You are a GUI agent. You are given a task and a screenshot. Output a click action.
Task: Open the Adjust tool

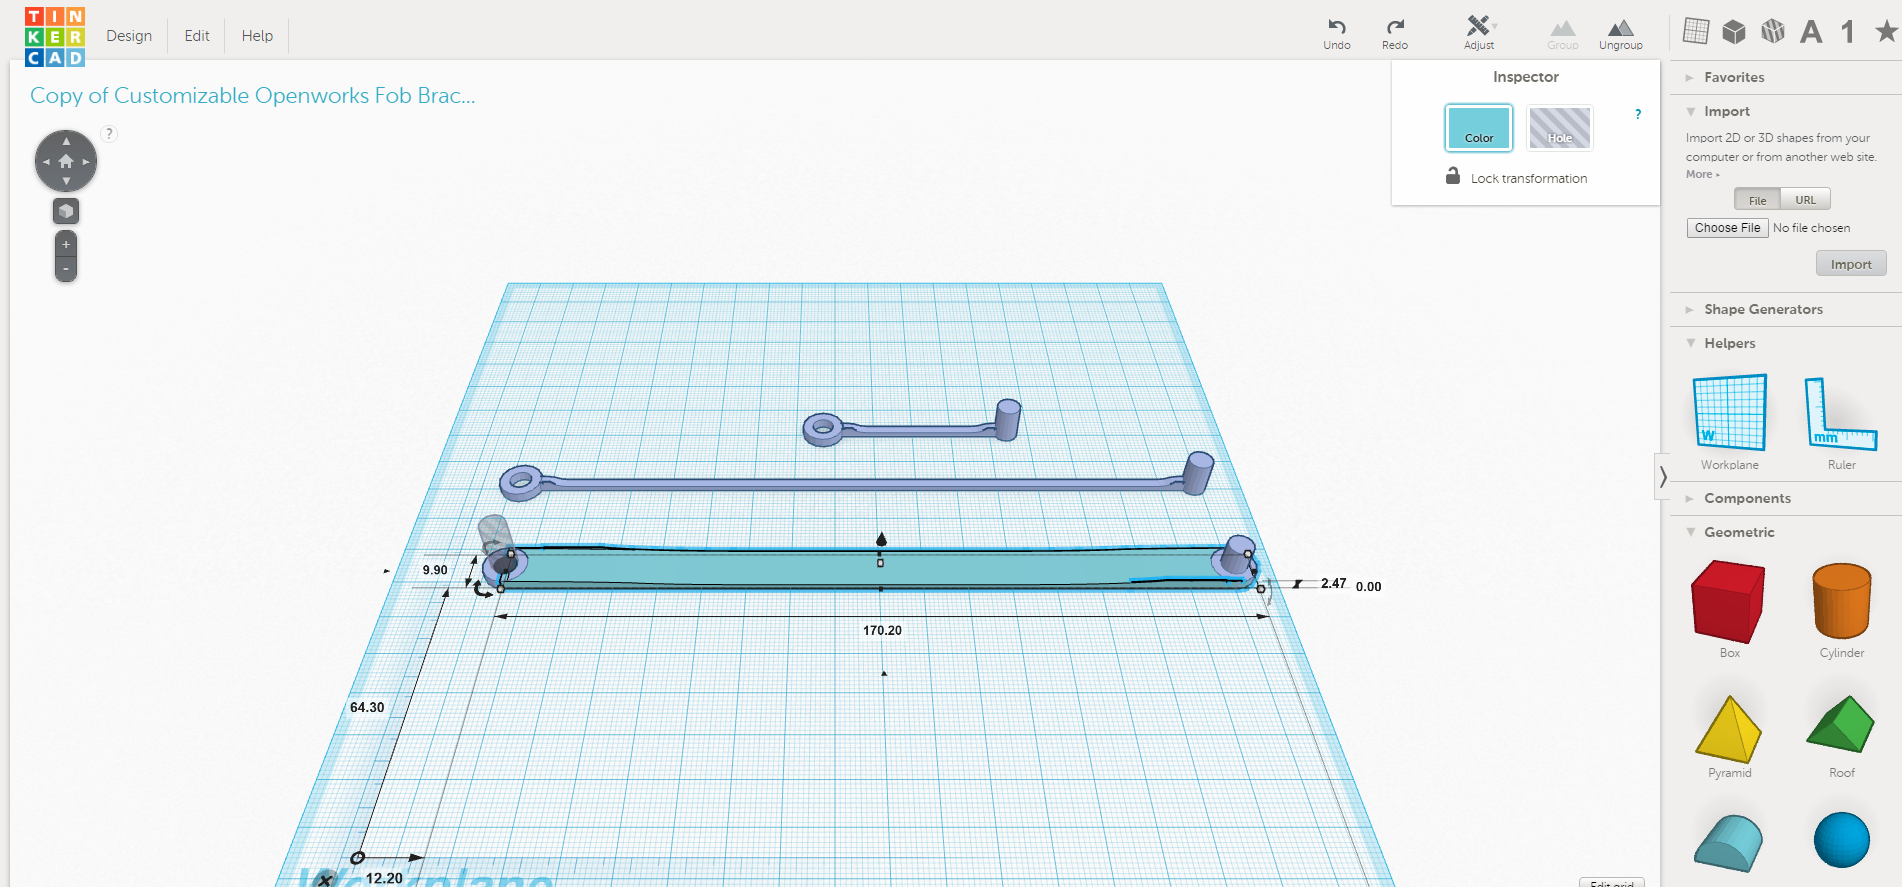[x=1479, y=32]
